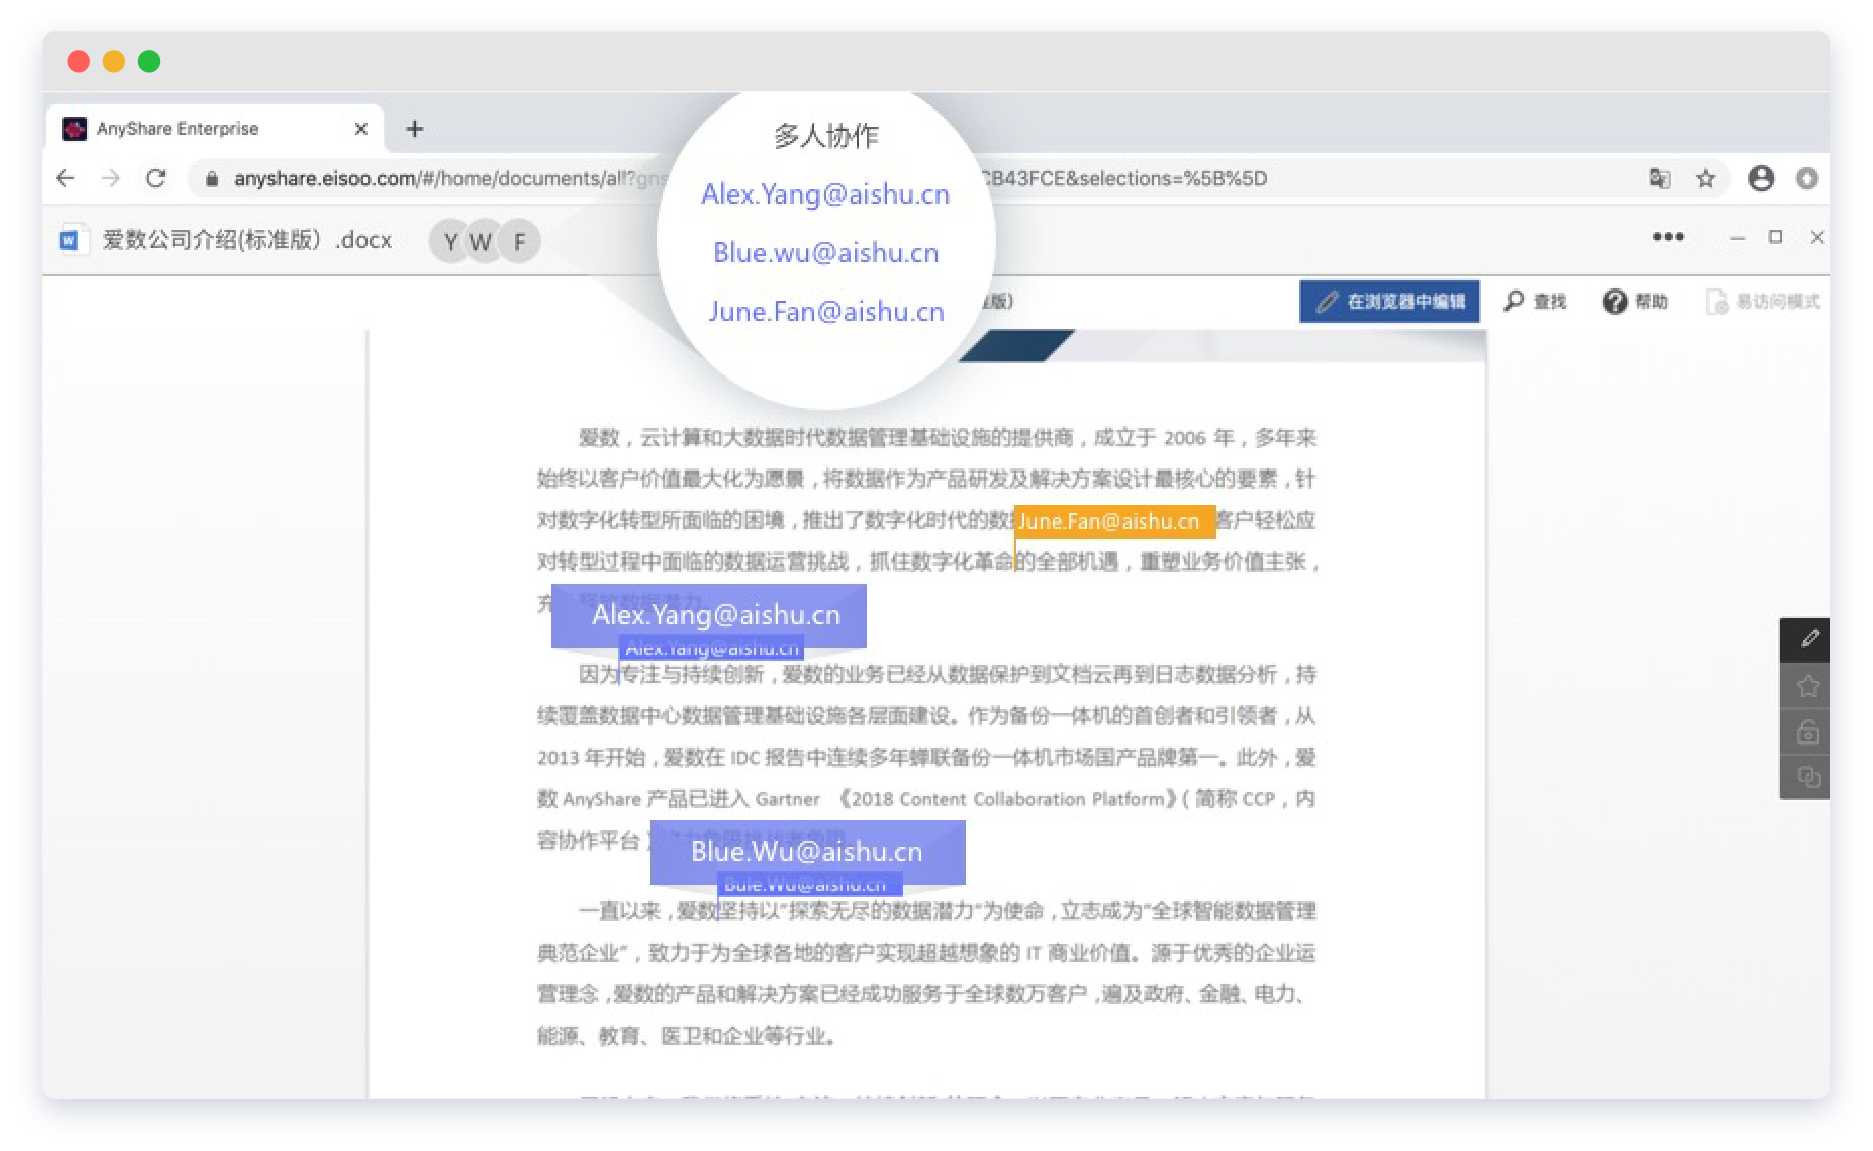The height and width of the screenshot is (1151, 1873).
Task: Click the macOS red close window dot
Action: click(x=78, y=61)
